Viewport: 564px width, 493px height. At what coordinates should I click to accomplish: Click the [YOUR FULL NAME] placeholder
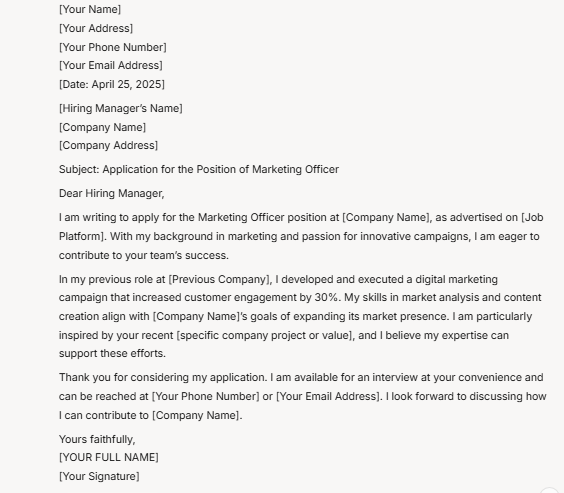click(x=109, y=457)
